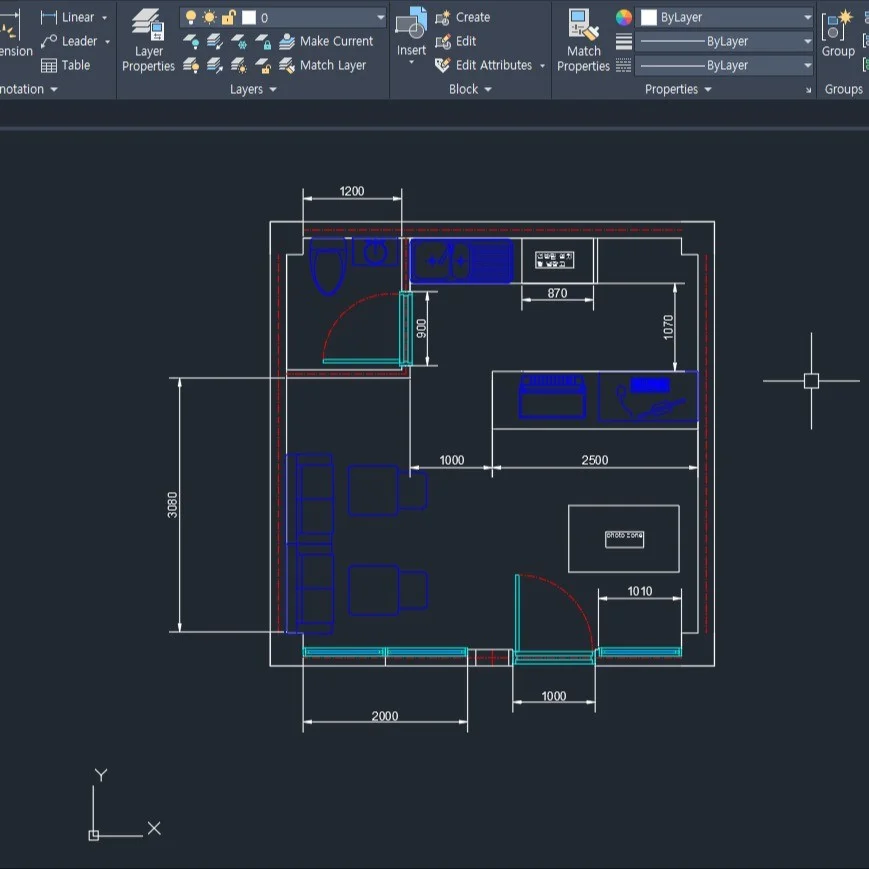This screenshot has height=869, width=869.
Task: Click the Group objects icon
Action: [837, 26]
